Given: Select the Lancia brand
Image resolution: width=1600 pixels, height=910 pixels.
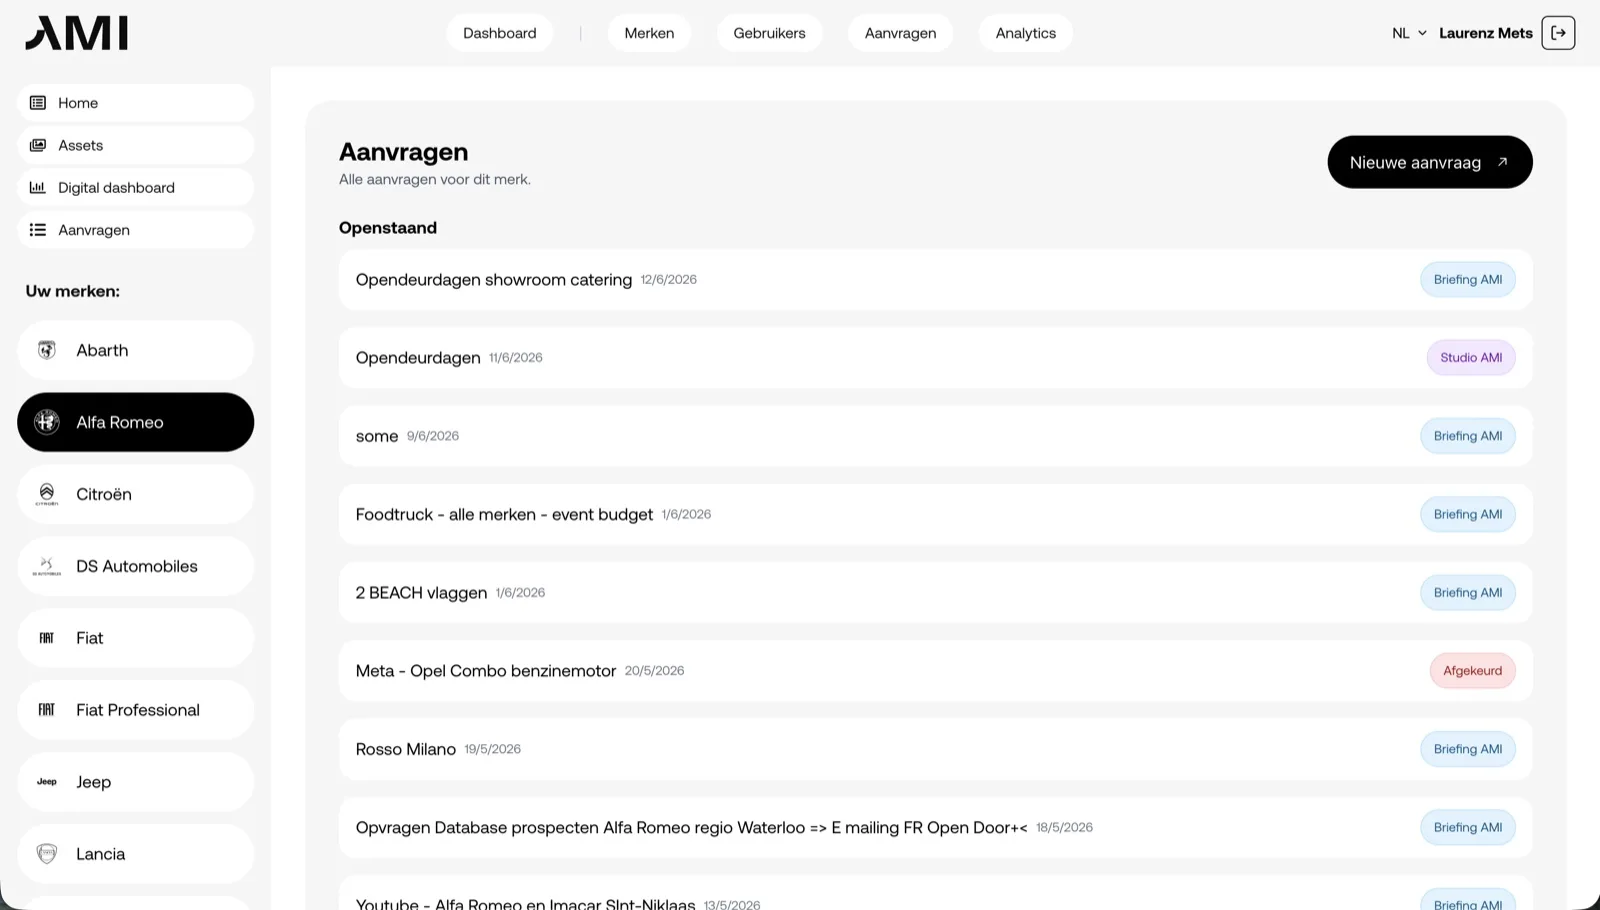Looking at the screenshot, I should tap(135, 854).
